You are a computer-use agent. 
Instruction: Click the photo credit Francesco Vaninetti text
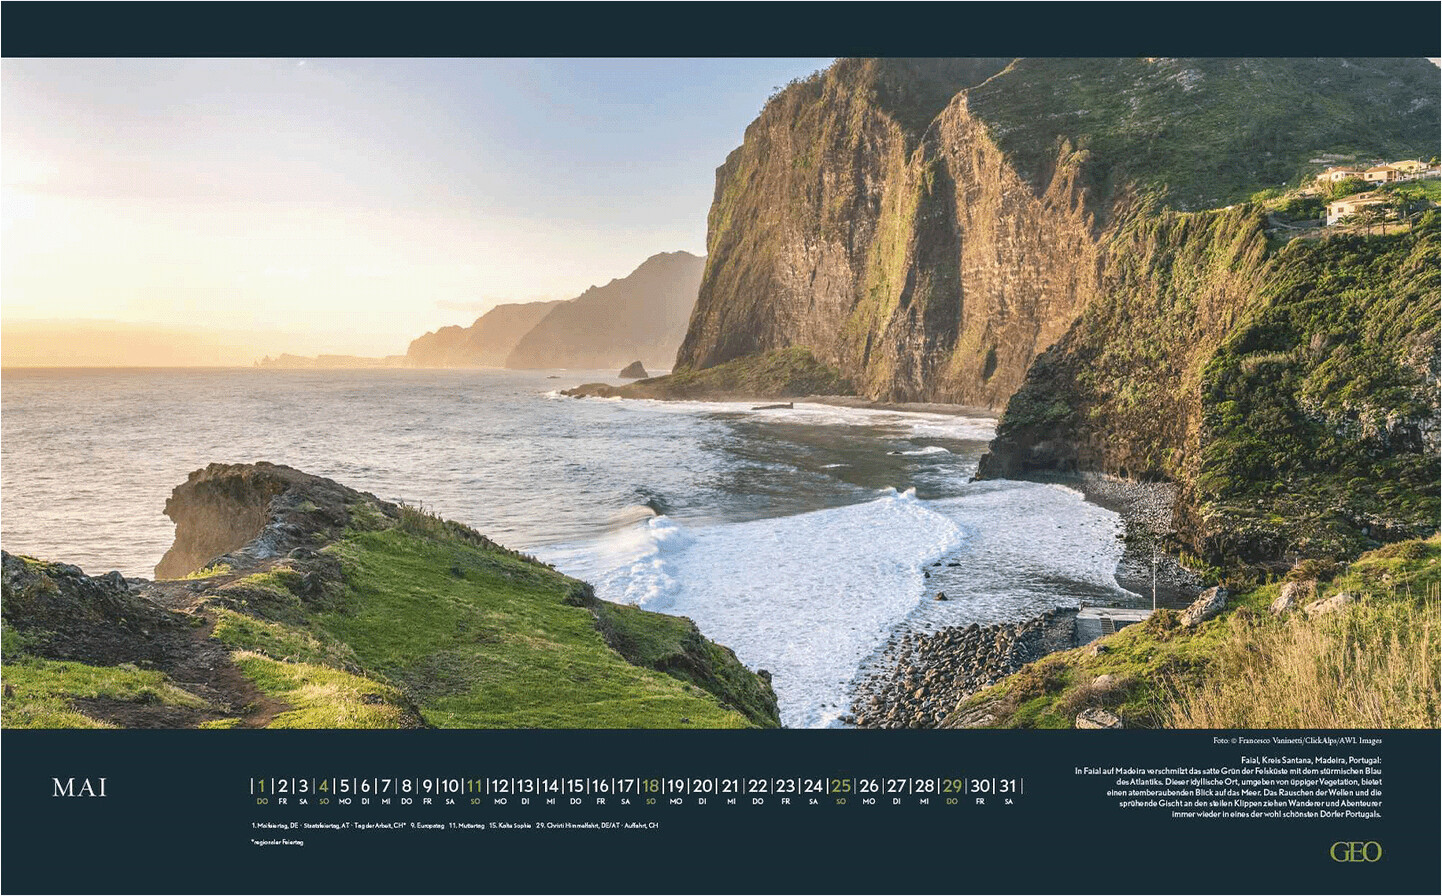(x=1297, y=741)
